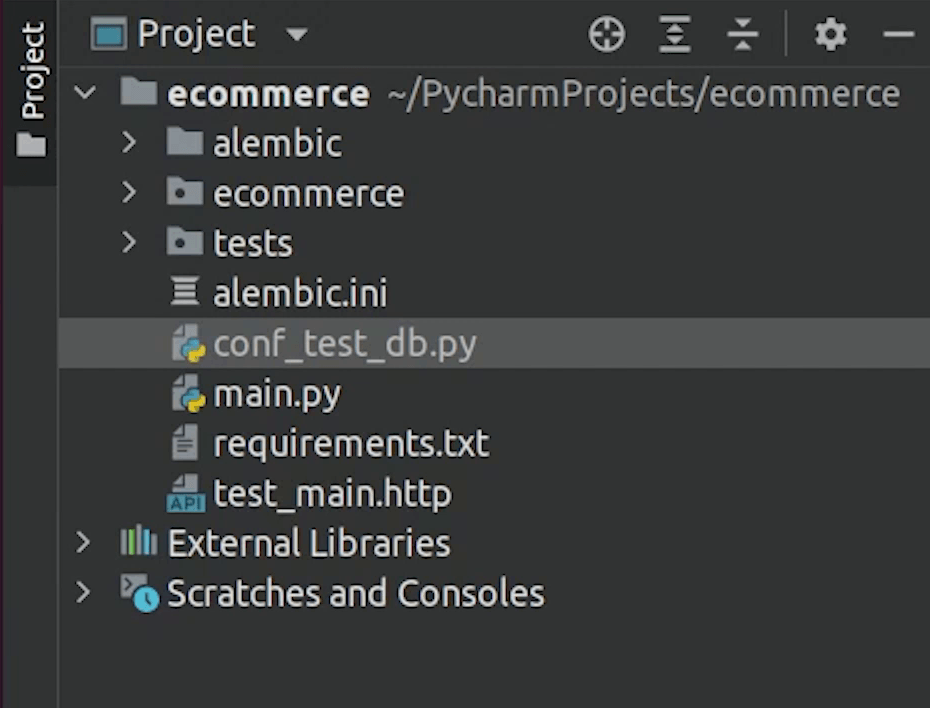Expand the alembic folder chevron
The image size is (930, 708).
coord(128,143)
